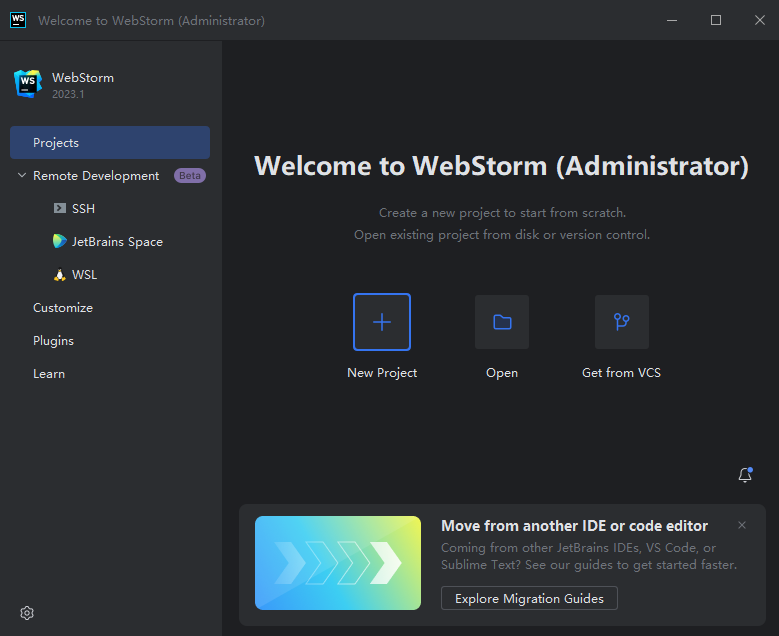Click the SSH terminal icon
This screenshot has height=636, width=779.
click(60, 208)
